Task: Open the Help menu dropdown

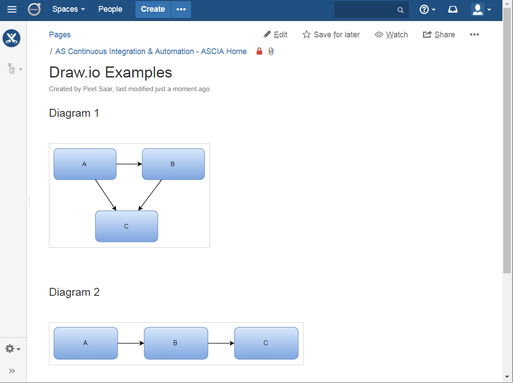Action: point(427,9)
